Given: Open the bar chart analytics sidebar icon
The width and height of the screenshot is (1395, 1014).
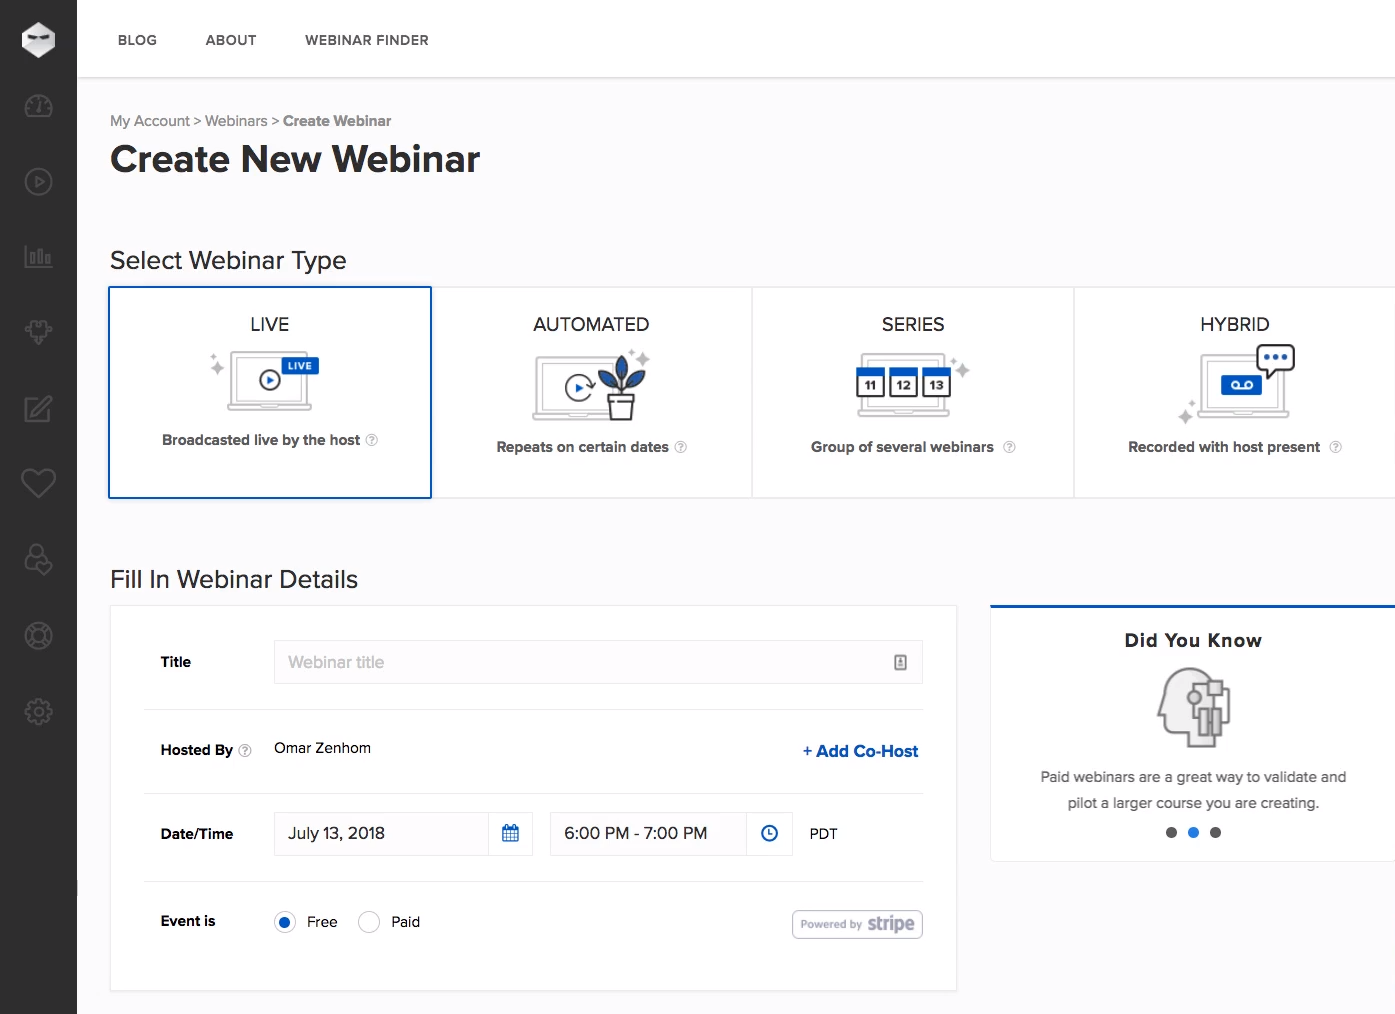Looking at the screenshot, I should tap(38, 257).
